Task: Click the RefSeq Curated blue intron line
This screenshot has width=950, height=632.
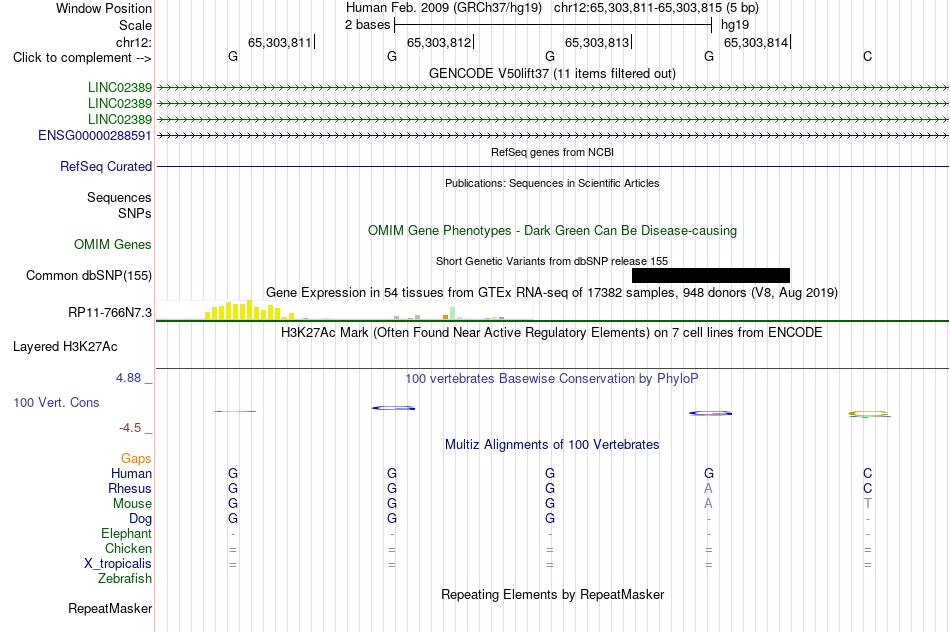Action: pos(553,166)
